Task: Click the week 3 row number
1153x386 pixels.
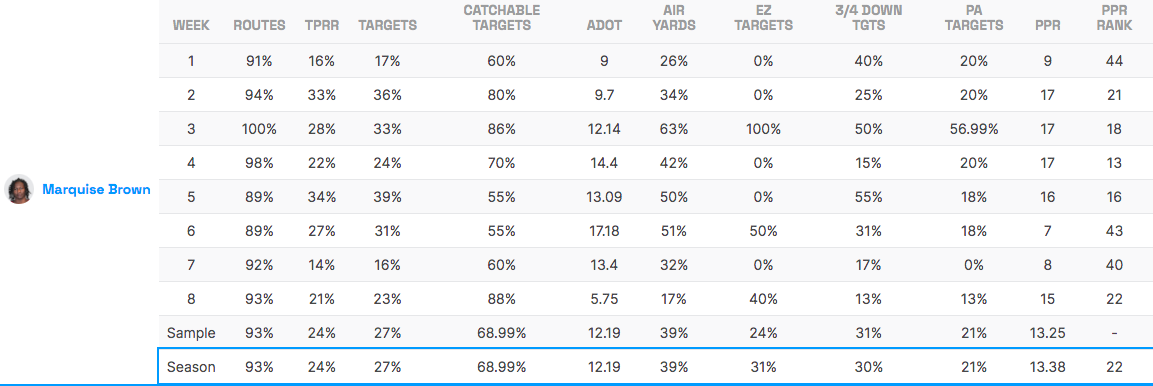Action: [191, 129]
